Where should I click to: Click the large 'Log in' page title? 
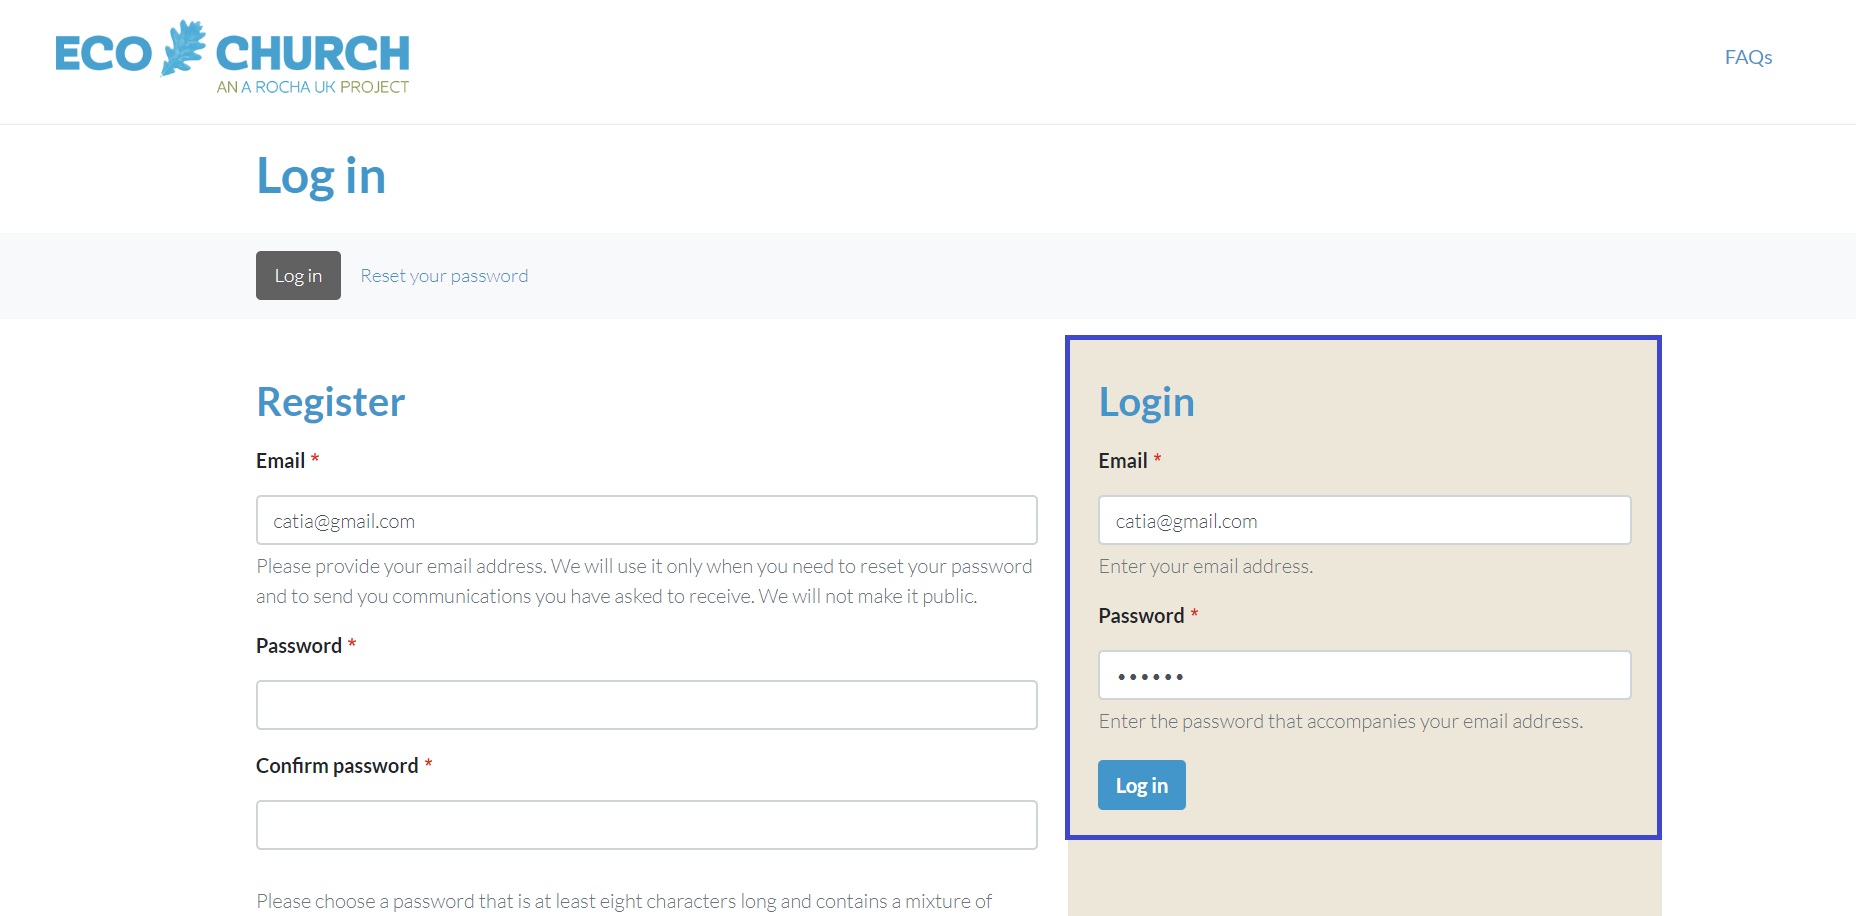(321, 177)
